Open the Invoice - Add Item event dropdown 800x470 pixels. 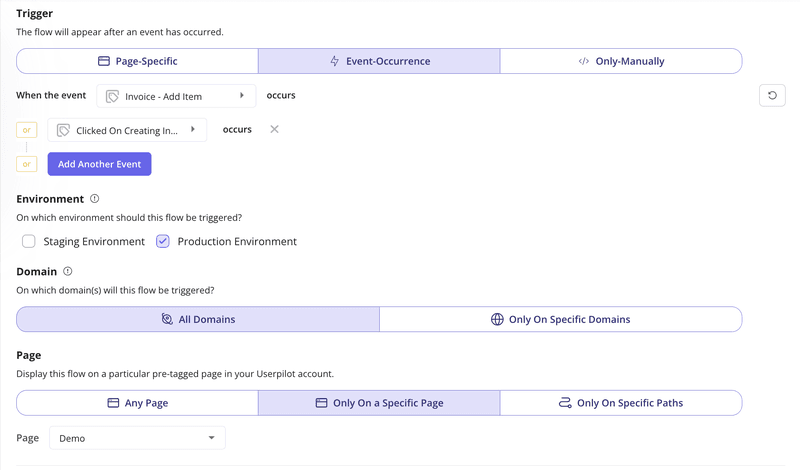(176, 96)
